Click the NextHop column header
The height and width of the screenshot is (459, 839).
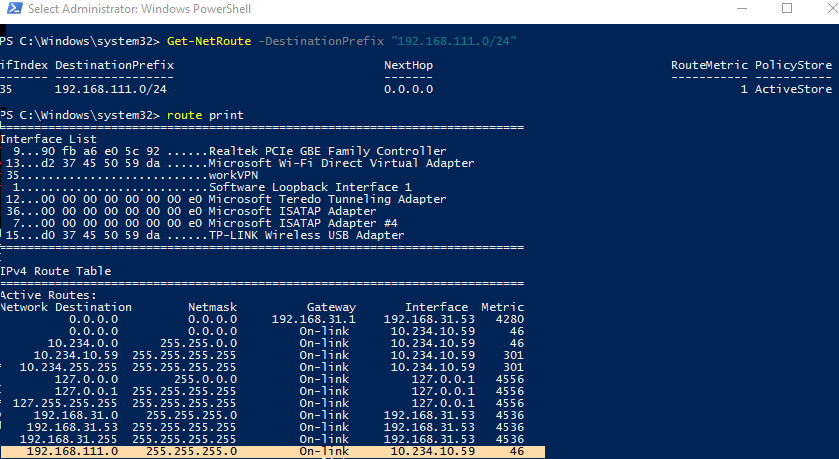(x=408, y=65)
